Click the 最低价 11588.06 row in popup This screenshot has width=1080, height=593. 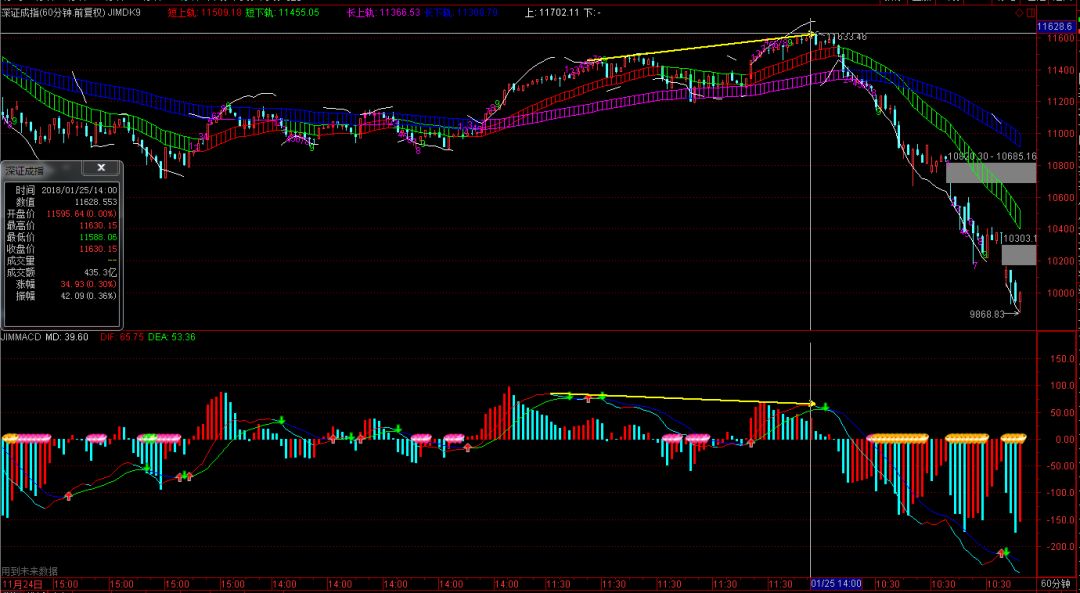pos(63,237)
